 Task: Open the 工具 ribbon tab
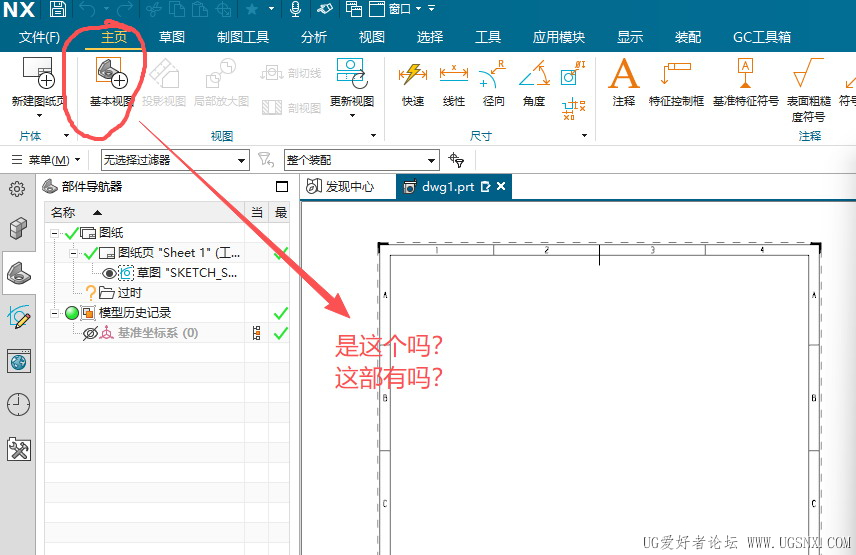pos(488,37)
